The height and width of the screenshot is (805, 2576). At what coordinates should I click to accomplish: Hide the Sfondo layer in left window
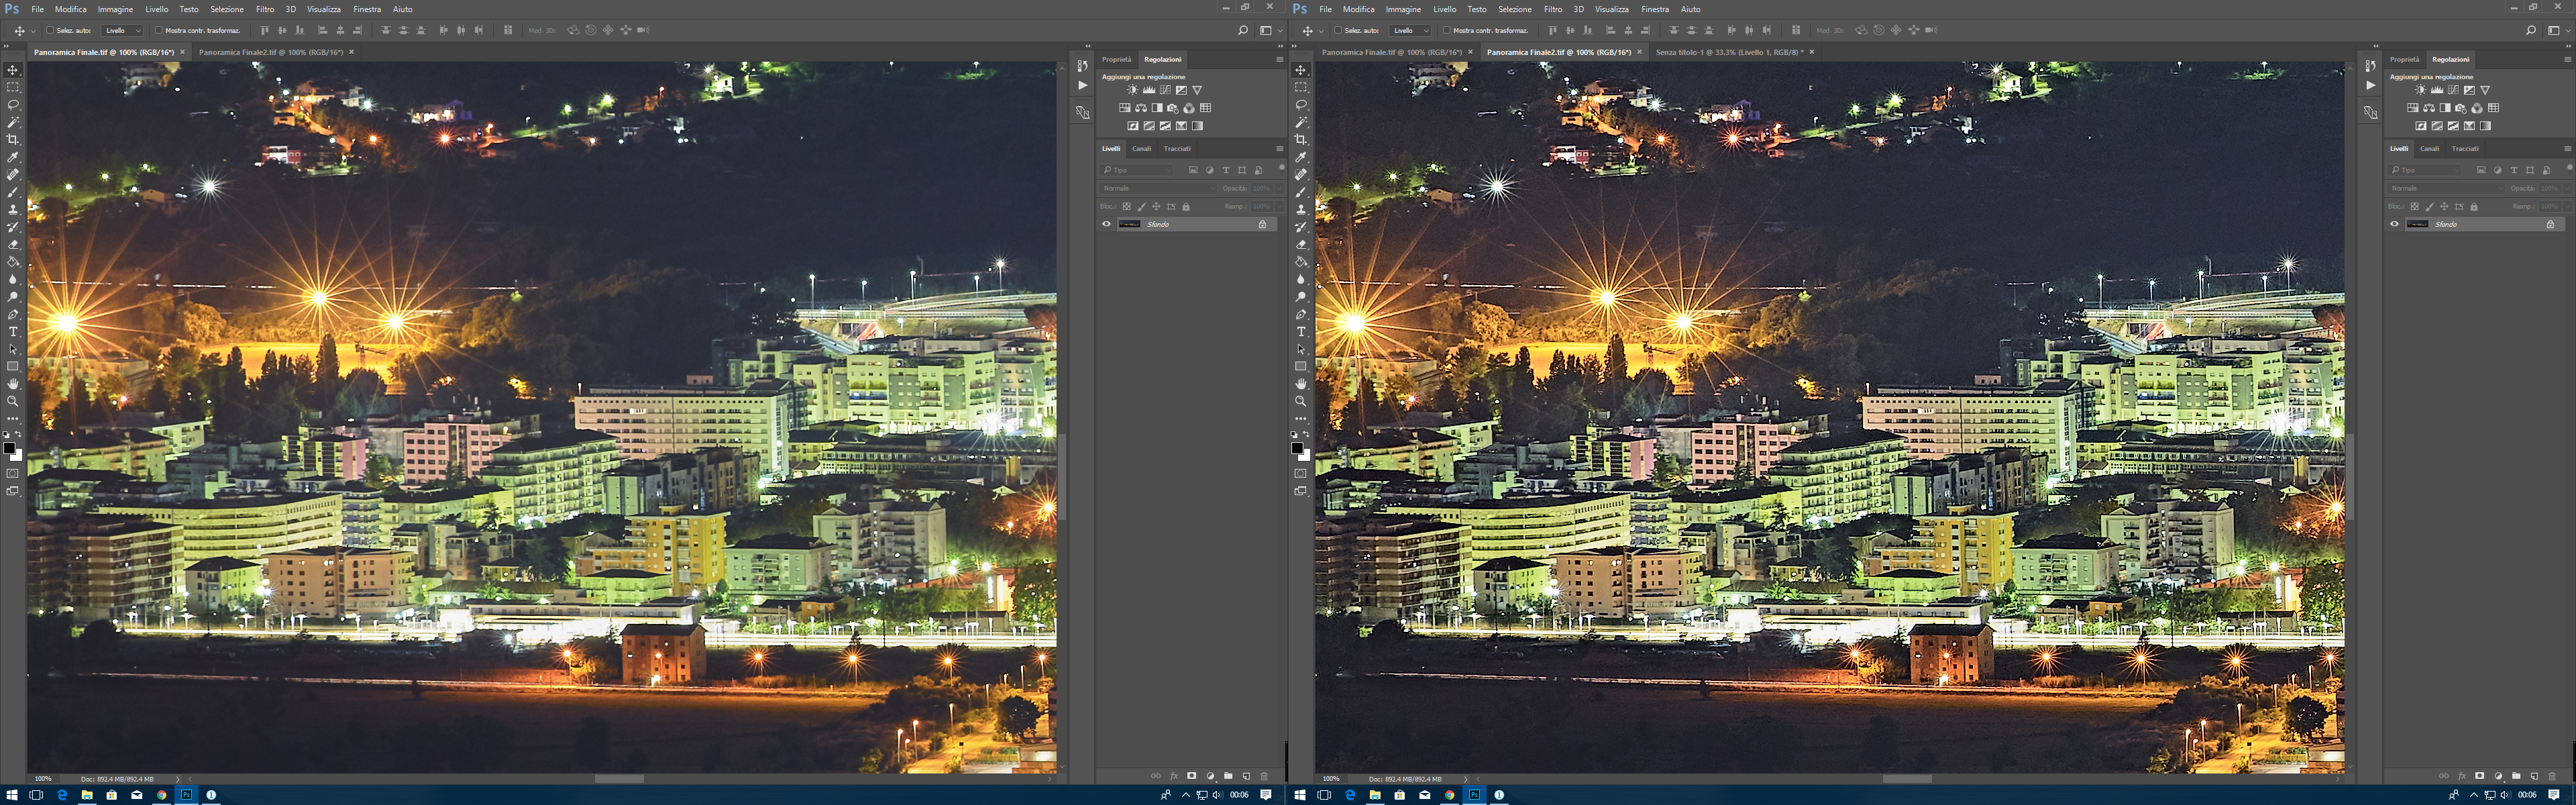[1106, 224]
